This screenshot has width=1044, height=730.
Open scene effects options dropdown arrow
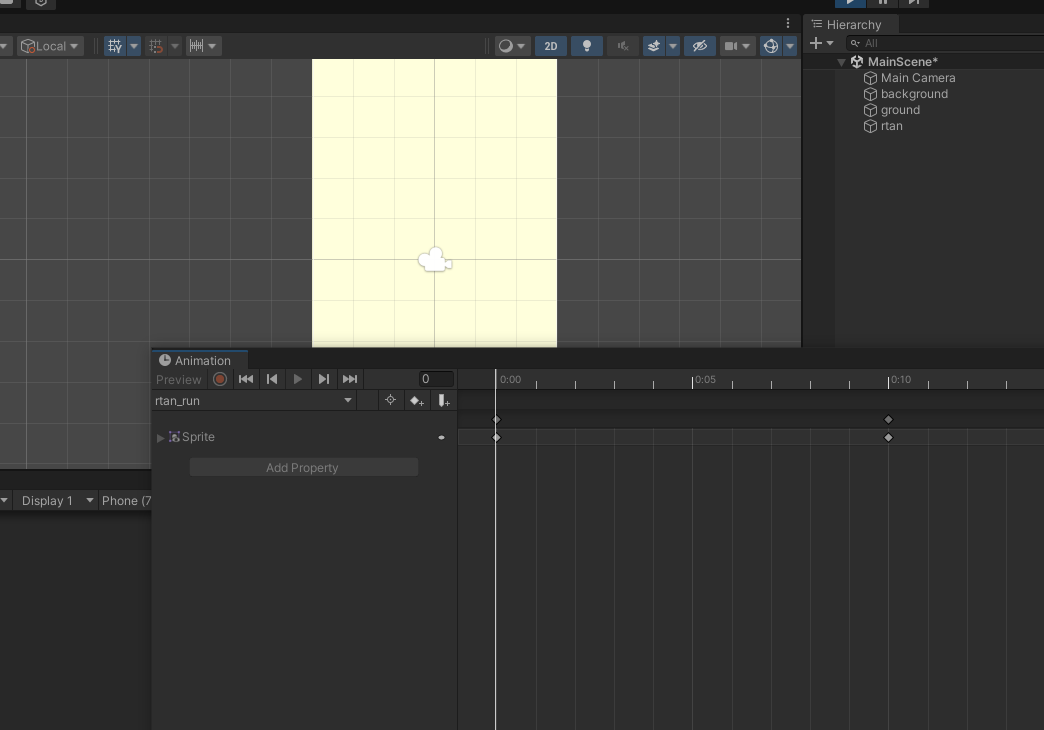[672, 46]
